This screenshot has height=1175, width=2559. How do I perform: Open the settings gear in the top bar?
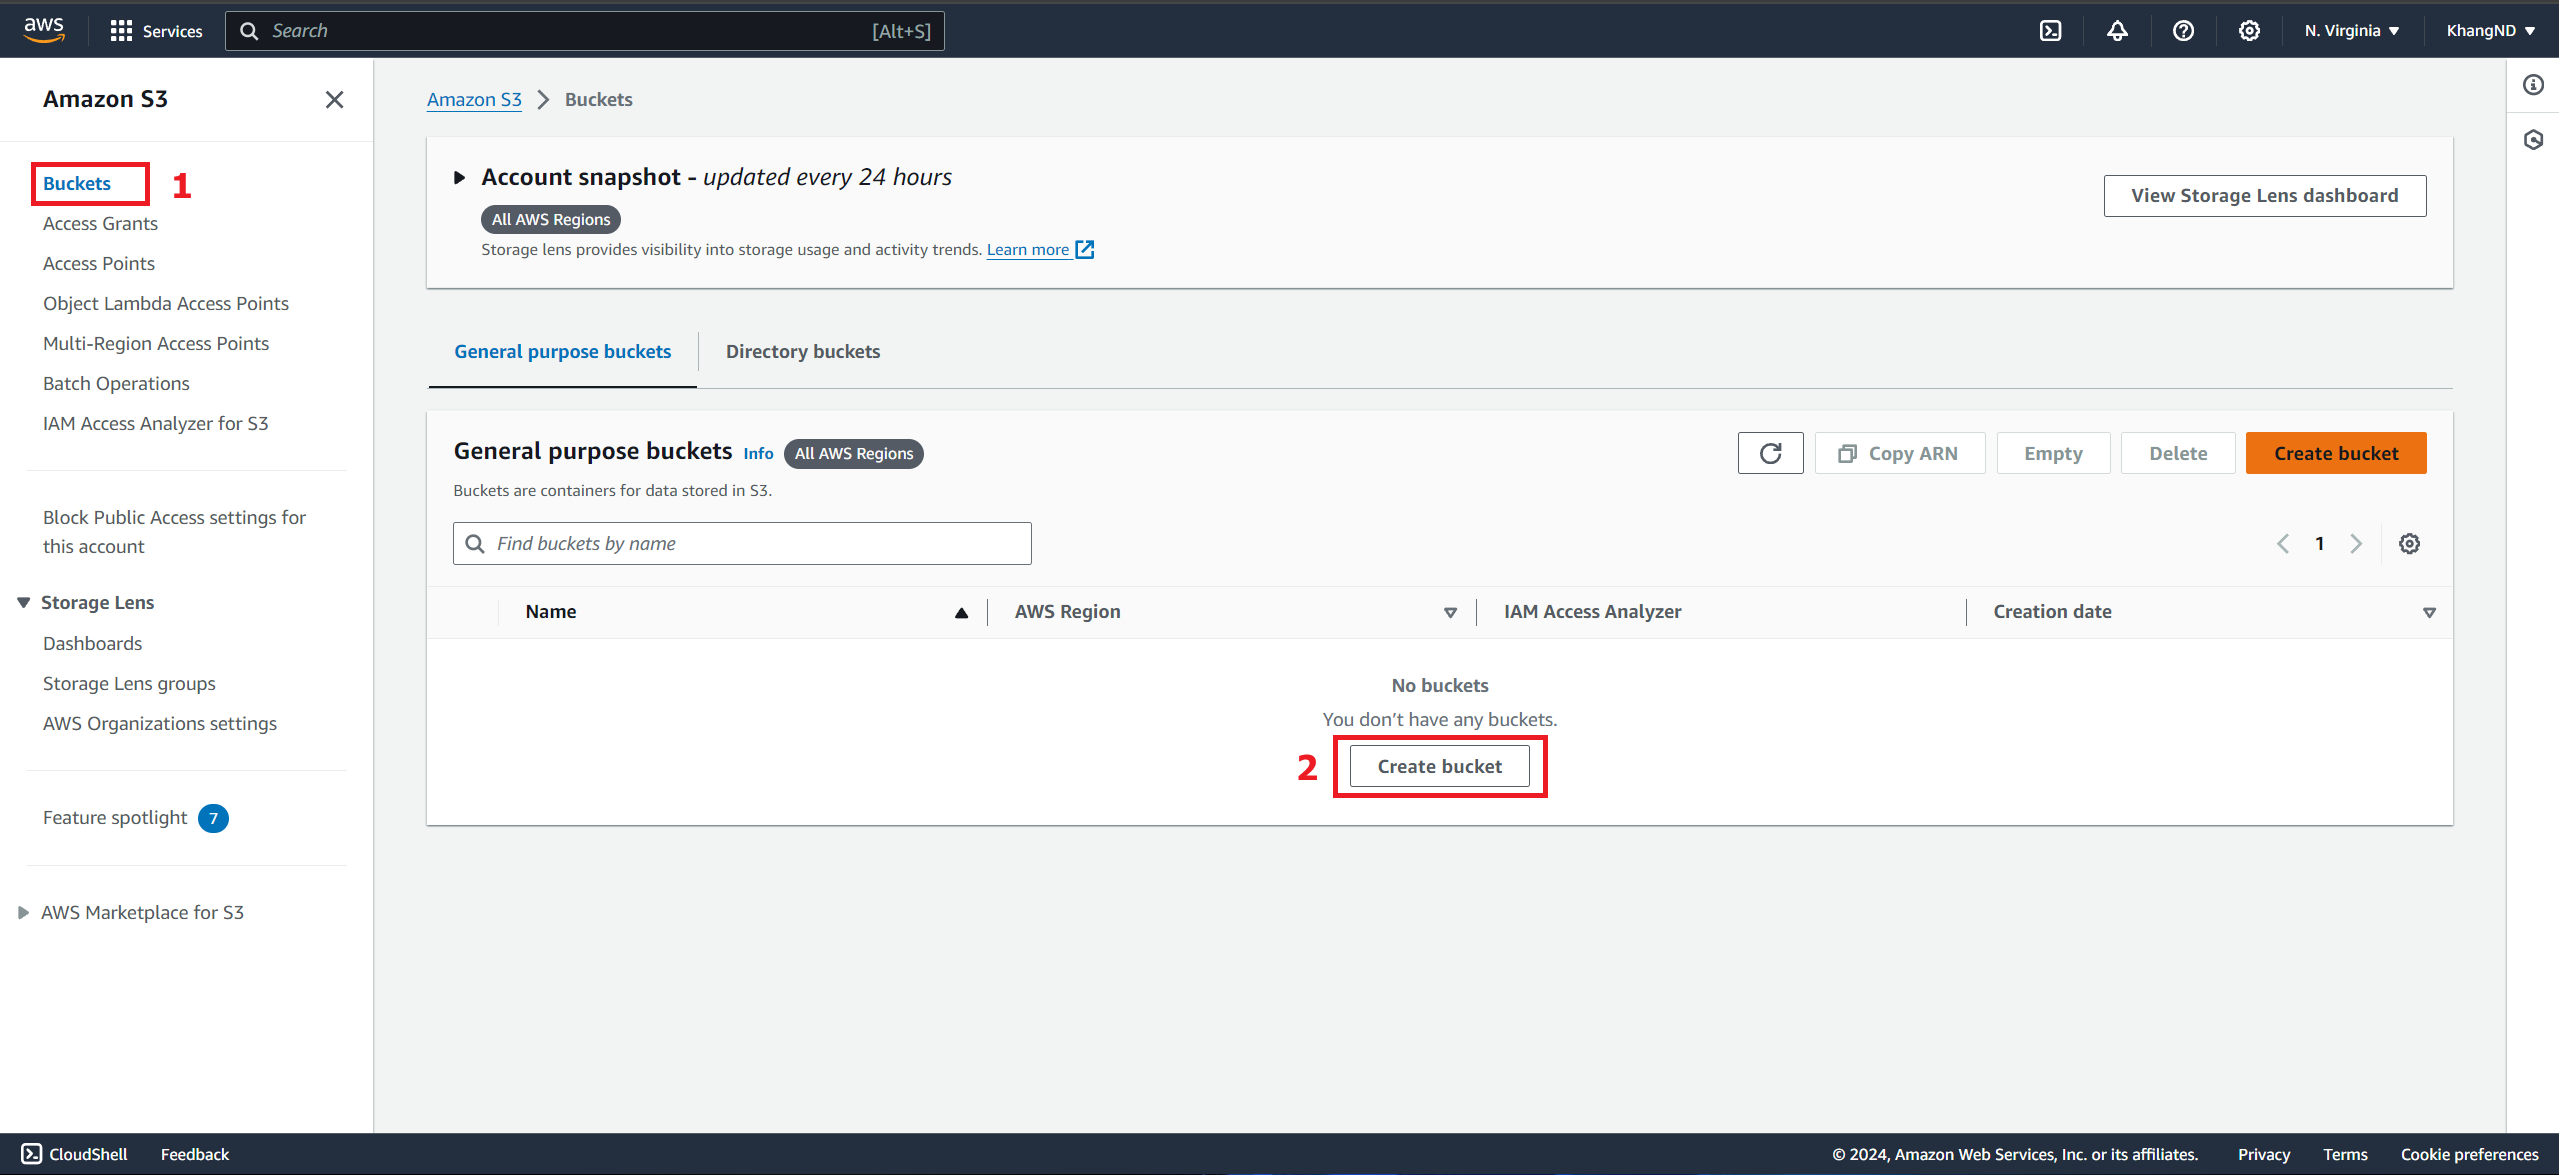click(2249, 31)
